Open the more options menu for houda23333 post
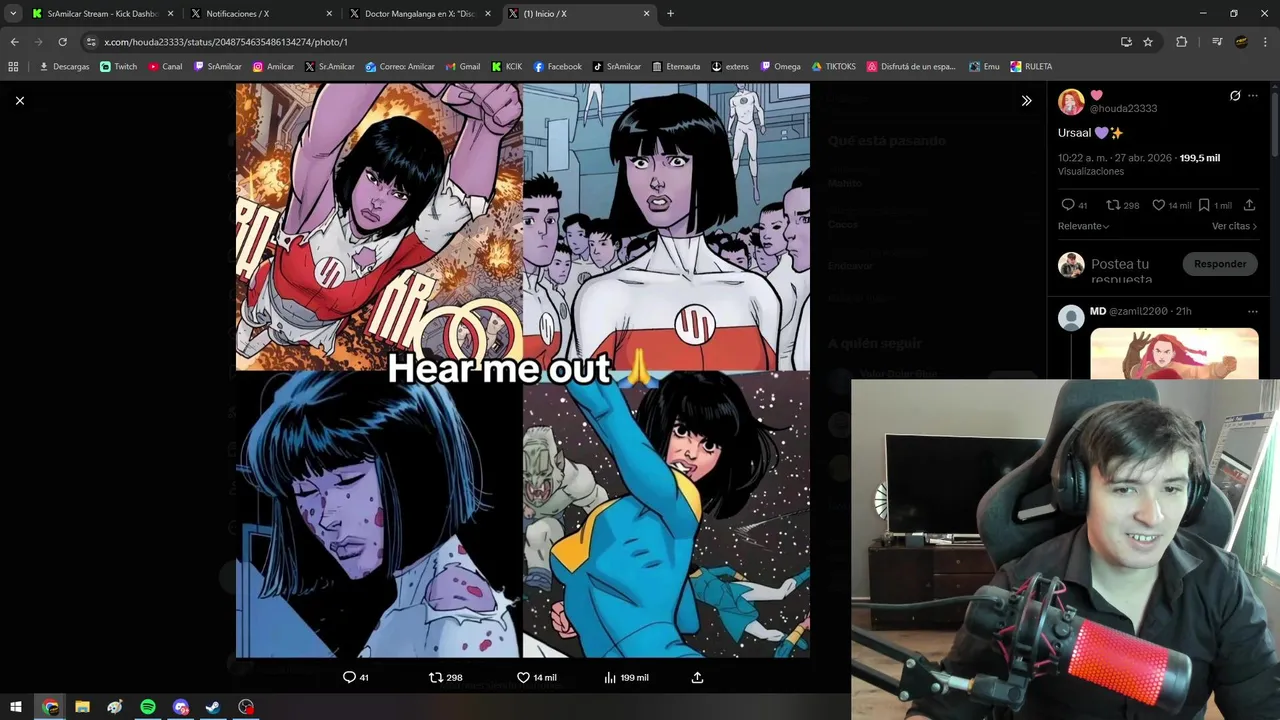This screenshot has width=1280, height=720. (x=1253, y=96)
